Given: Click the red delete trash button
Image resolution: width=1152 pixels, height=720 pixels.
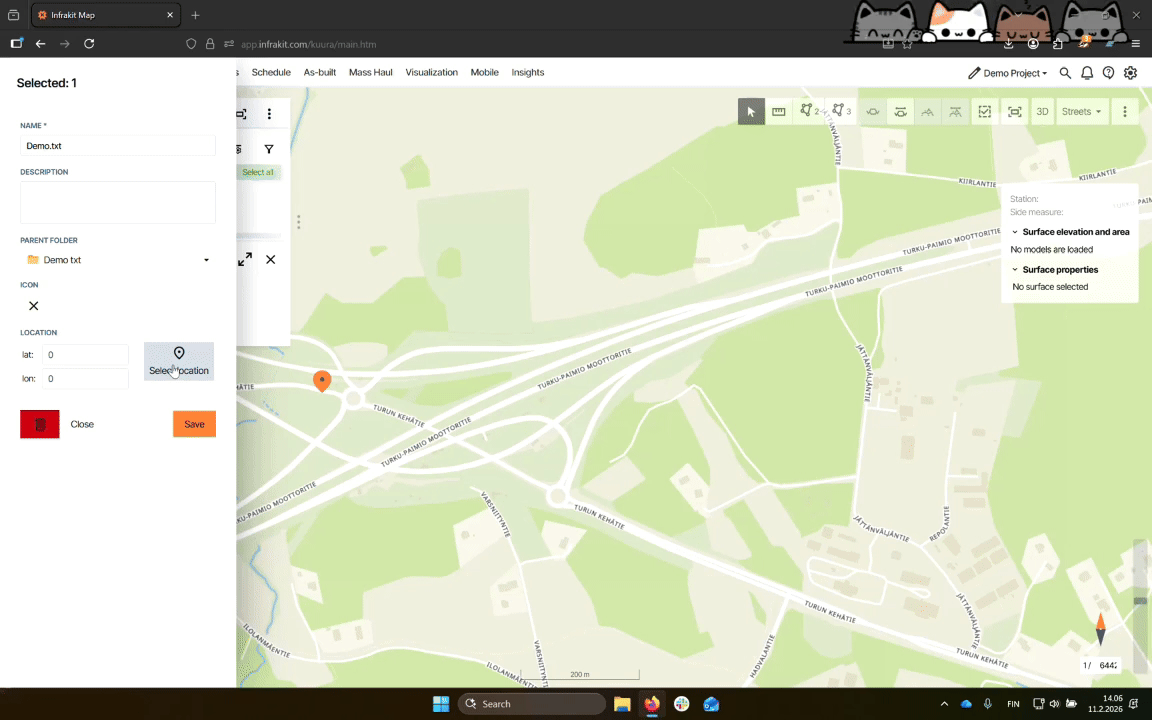Looking at the screenshot, I should point(40,424).
